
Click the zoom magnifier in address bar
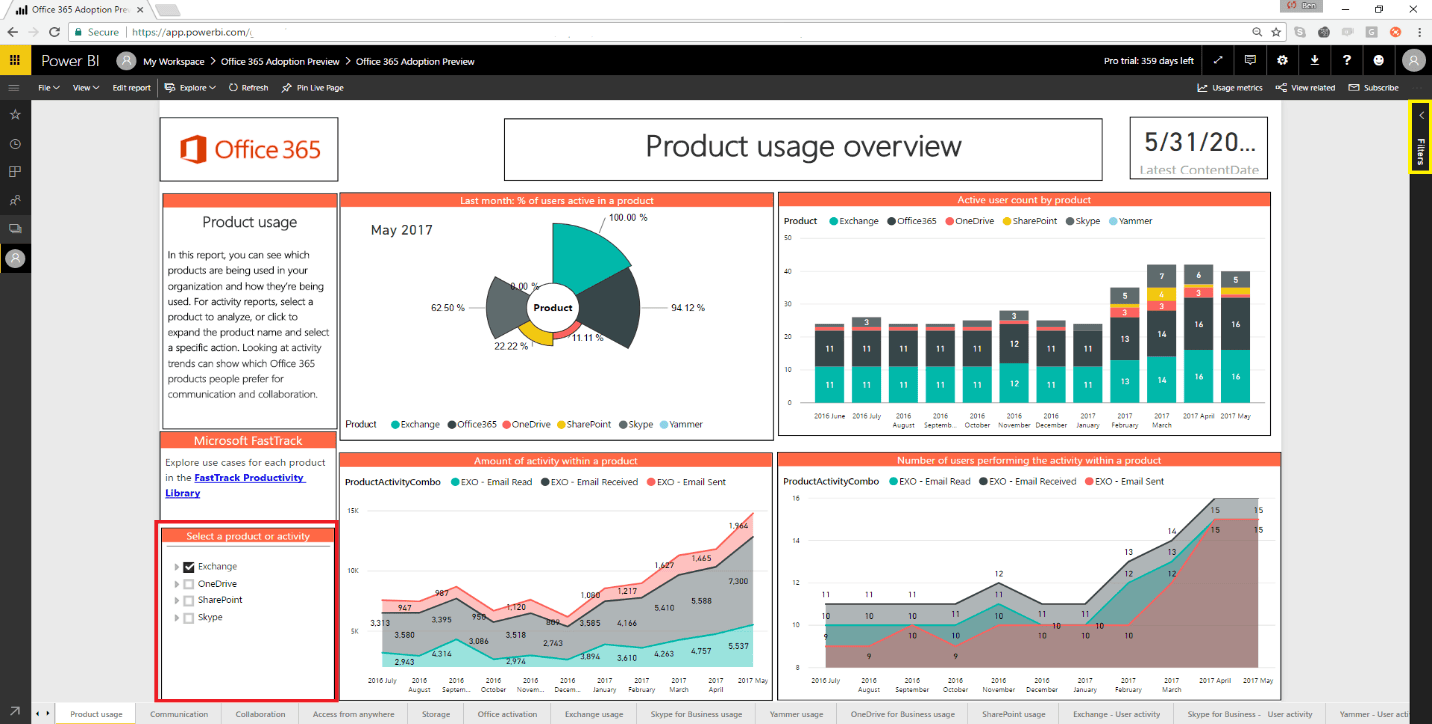(1255, 32)
